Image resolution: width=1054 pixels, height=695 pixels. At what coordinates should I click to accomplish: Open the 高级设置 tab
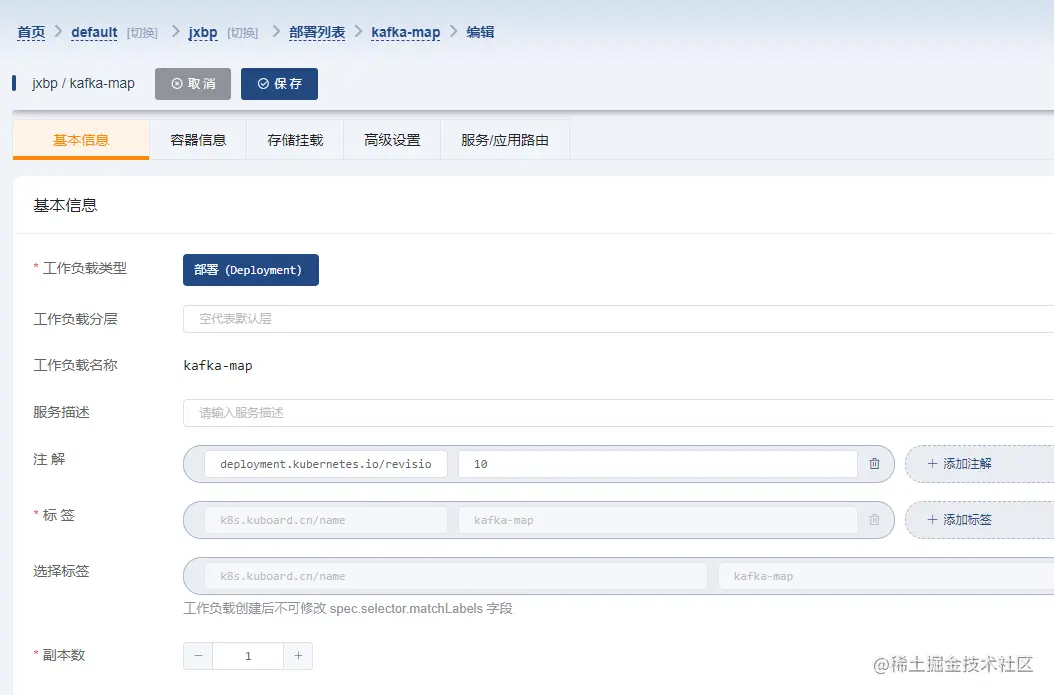pyautogui.click(x=392, y=140)
